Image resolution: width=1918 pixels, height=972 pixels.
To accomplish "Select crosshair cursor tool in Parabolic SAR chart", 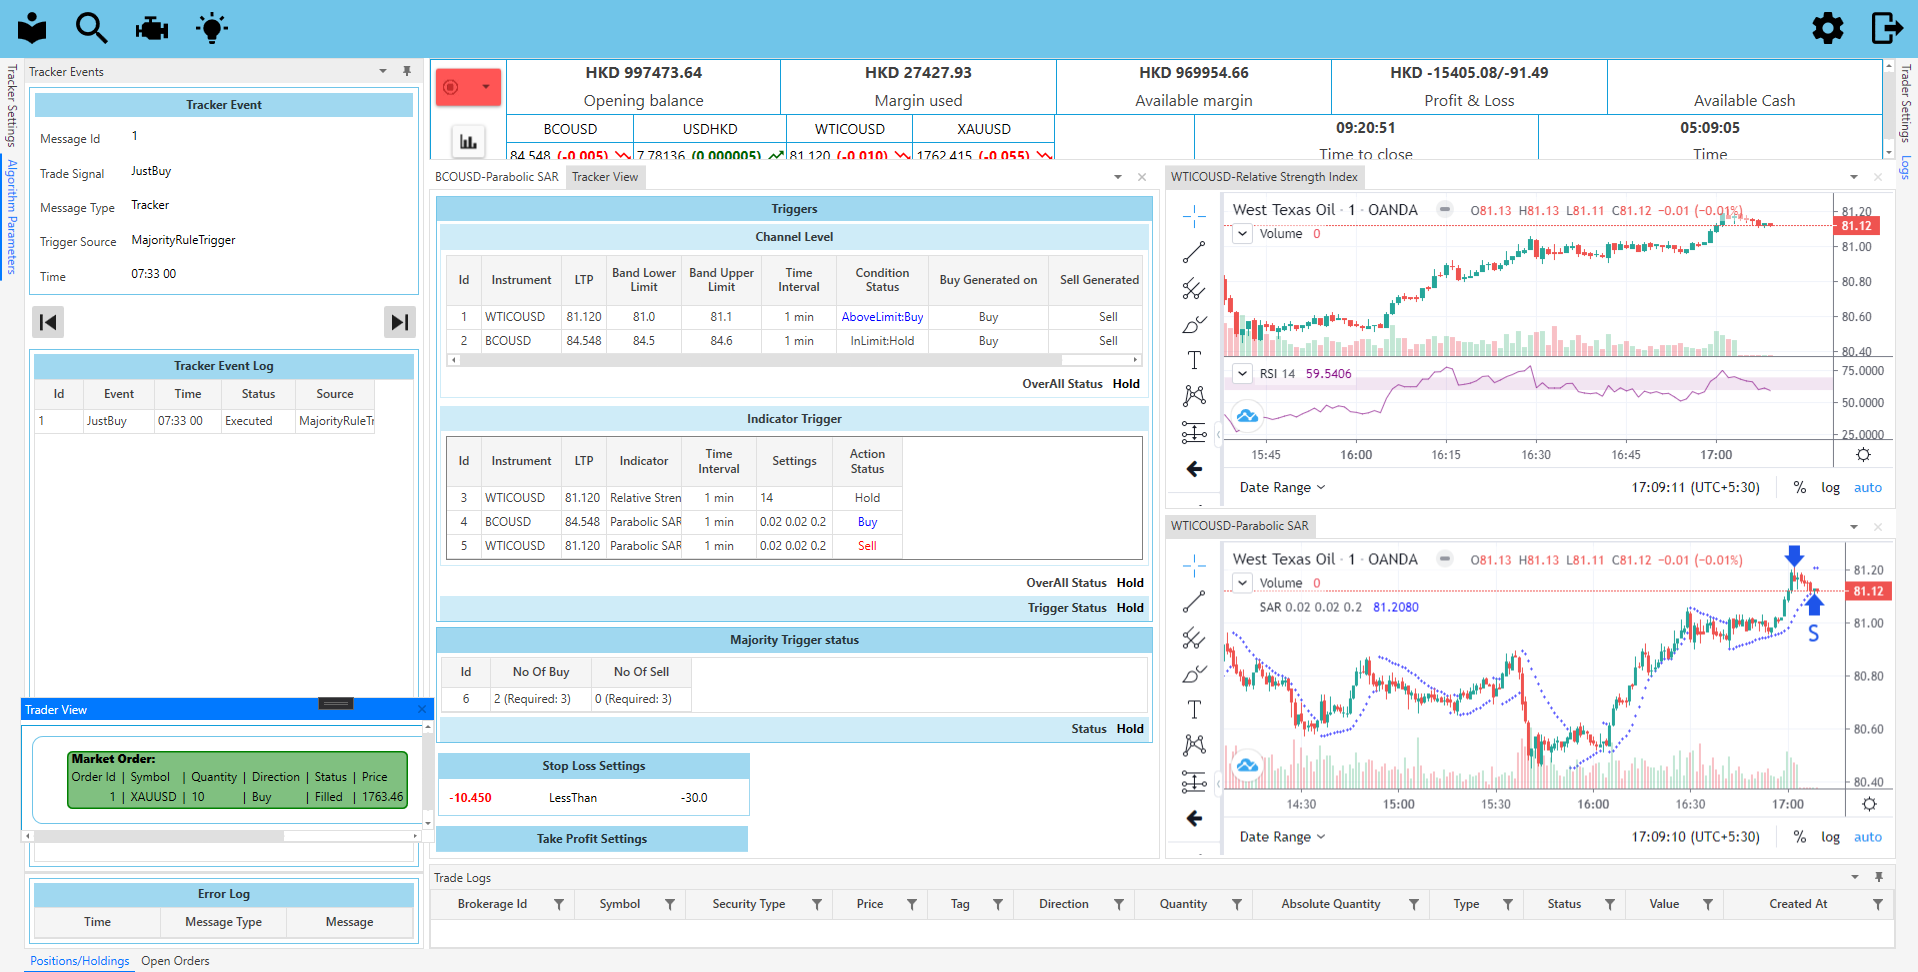I will coord(1194,566).
